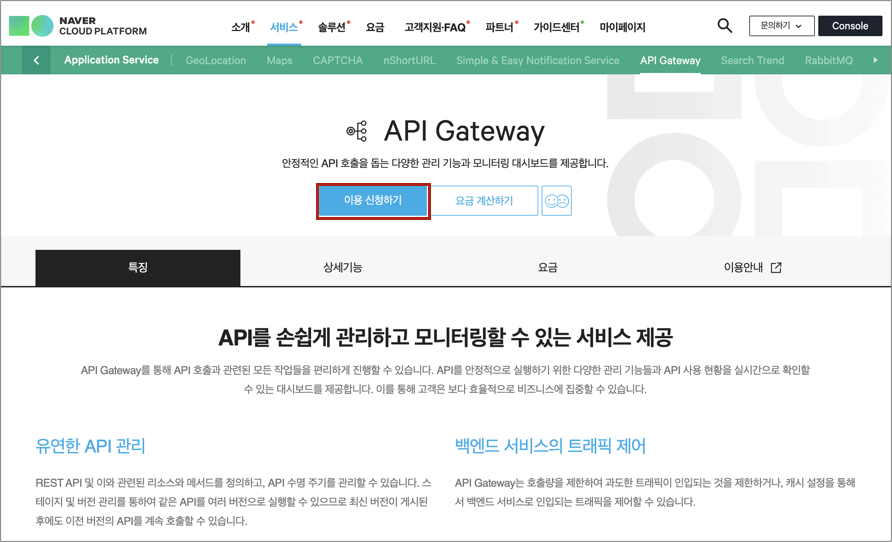Go to the Search Trend service
The image size is (892, 542).
tap(752, 60)
